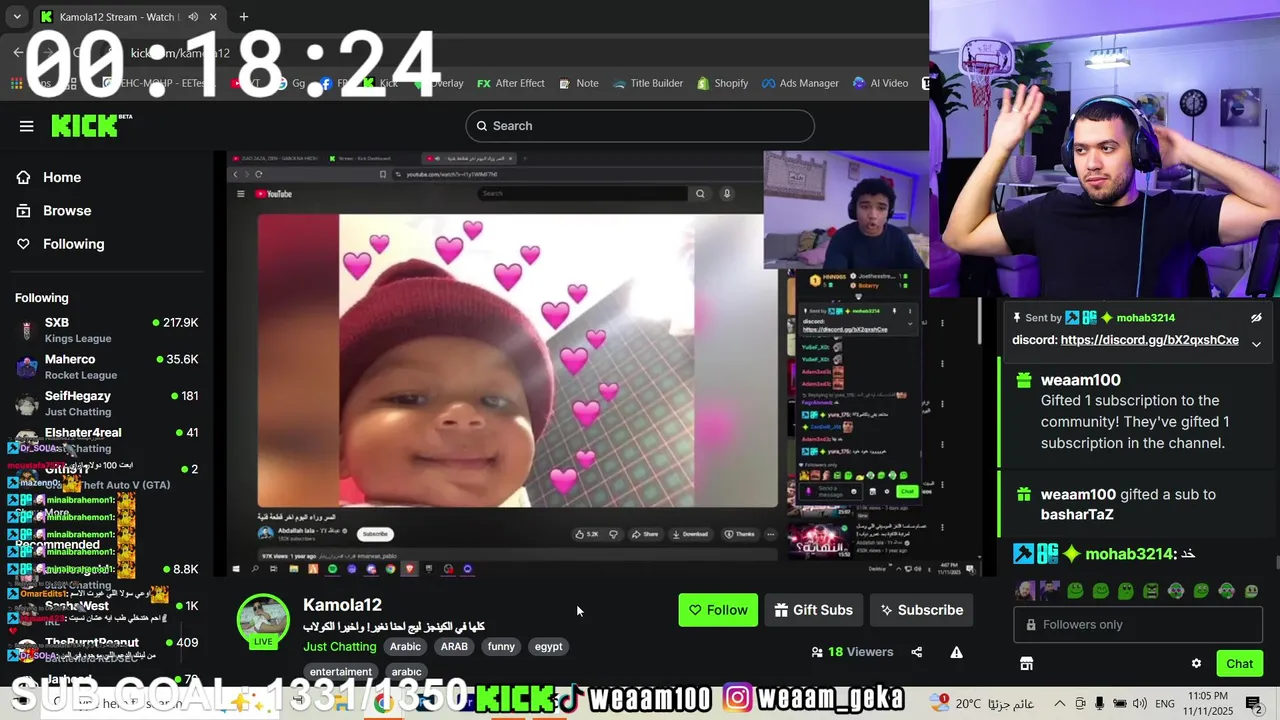This screenshot has width=1280, height=720.
Task: Open the Title Builder bookmark
Action: [x=647, y=83]
